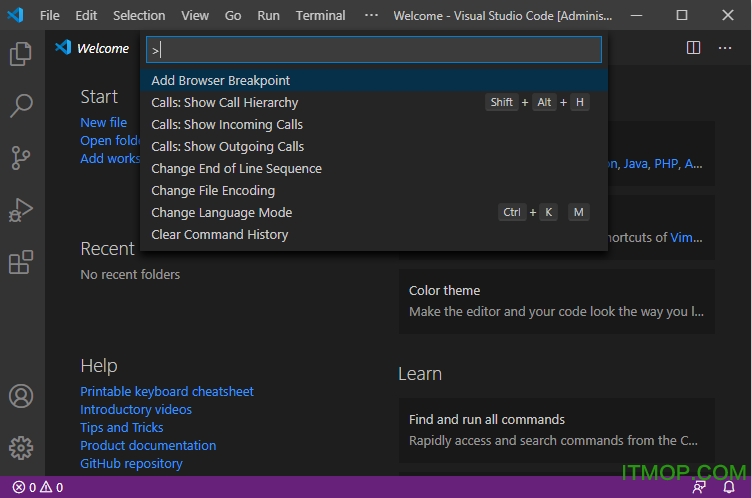Open the Accounts icon in activity bar
The image size is (752, 498).
[21, 396]
